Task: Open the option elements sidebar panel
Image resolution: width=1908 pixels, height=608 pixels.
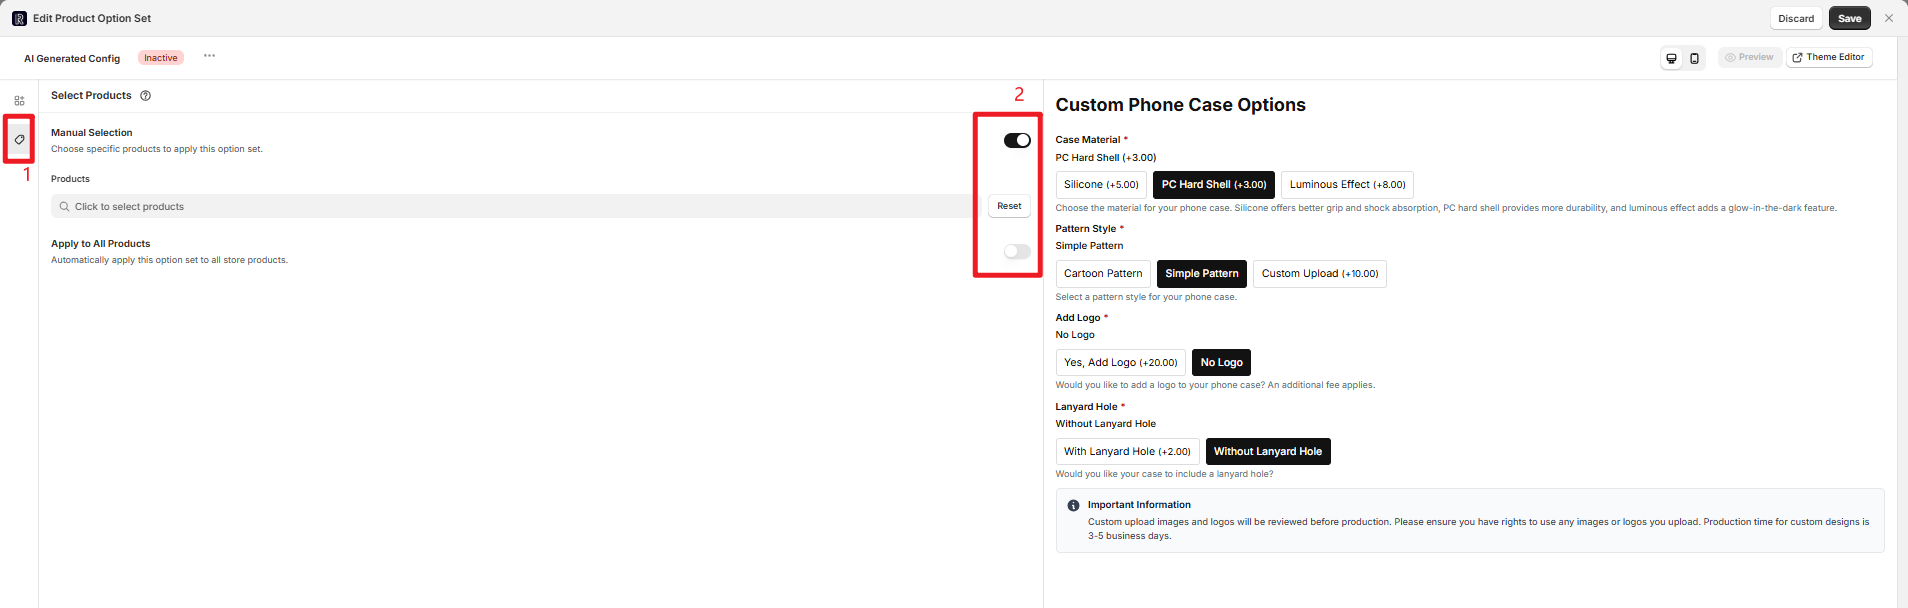Action: [19, 101]
